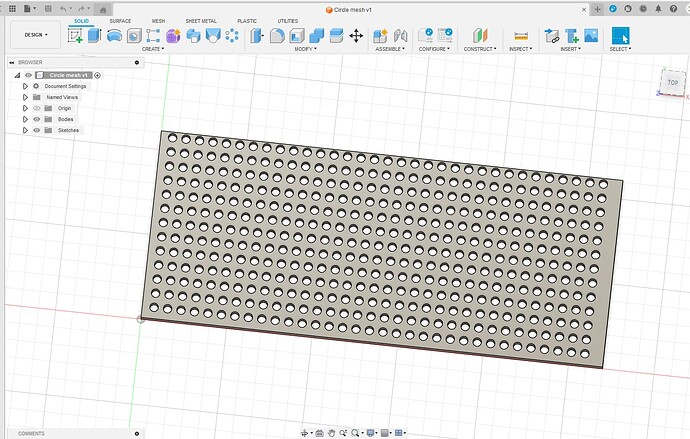This screenshot has width=690, height=439.
Task: Select the Hole tool
Action: 134,36
